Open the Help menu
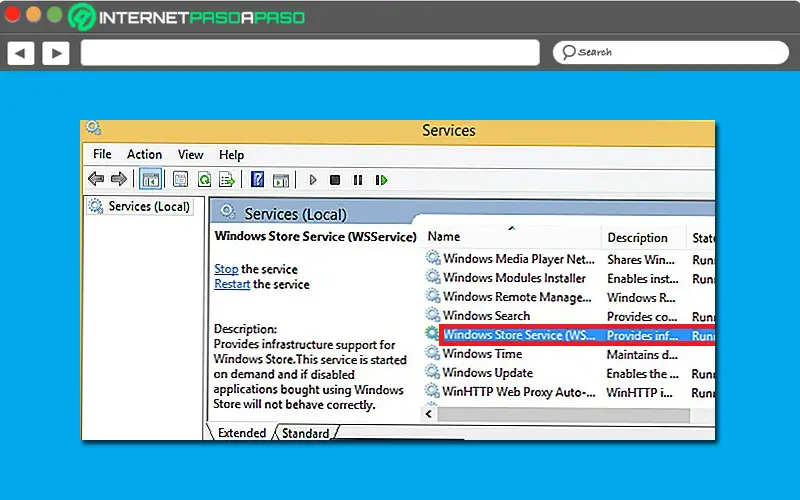800x500 pixels. click(x=231, y=155)
